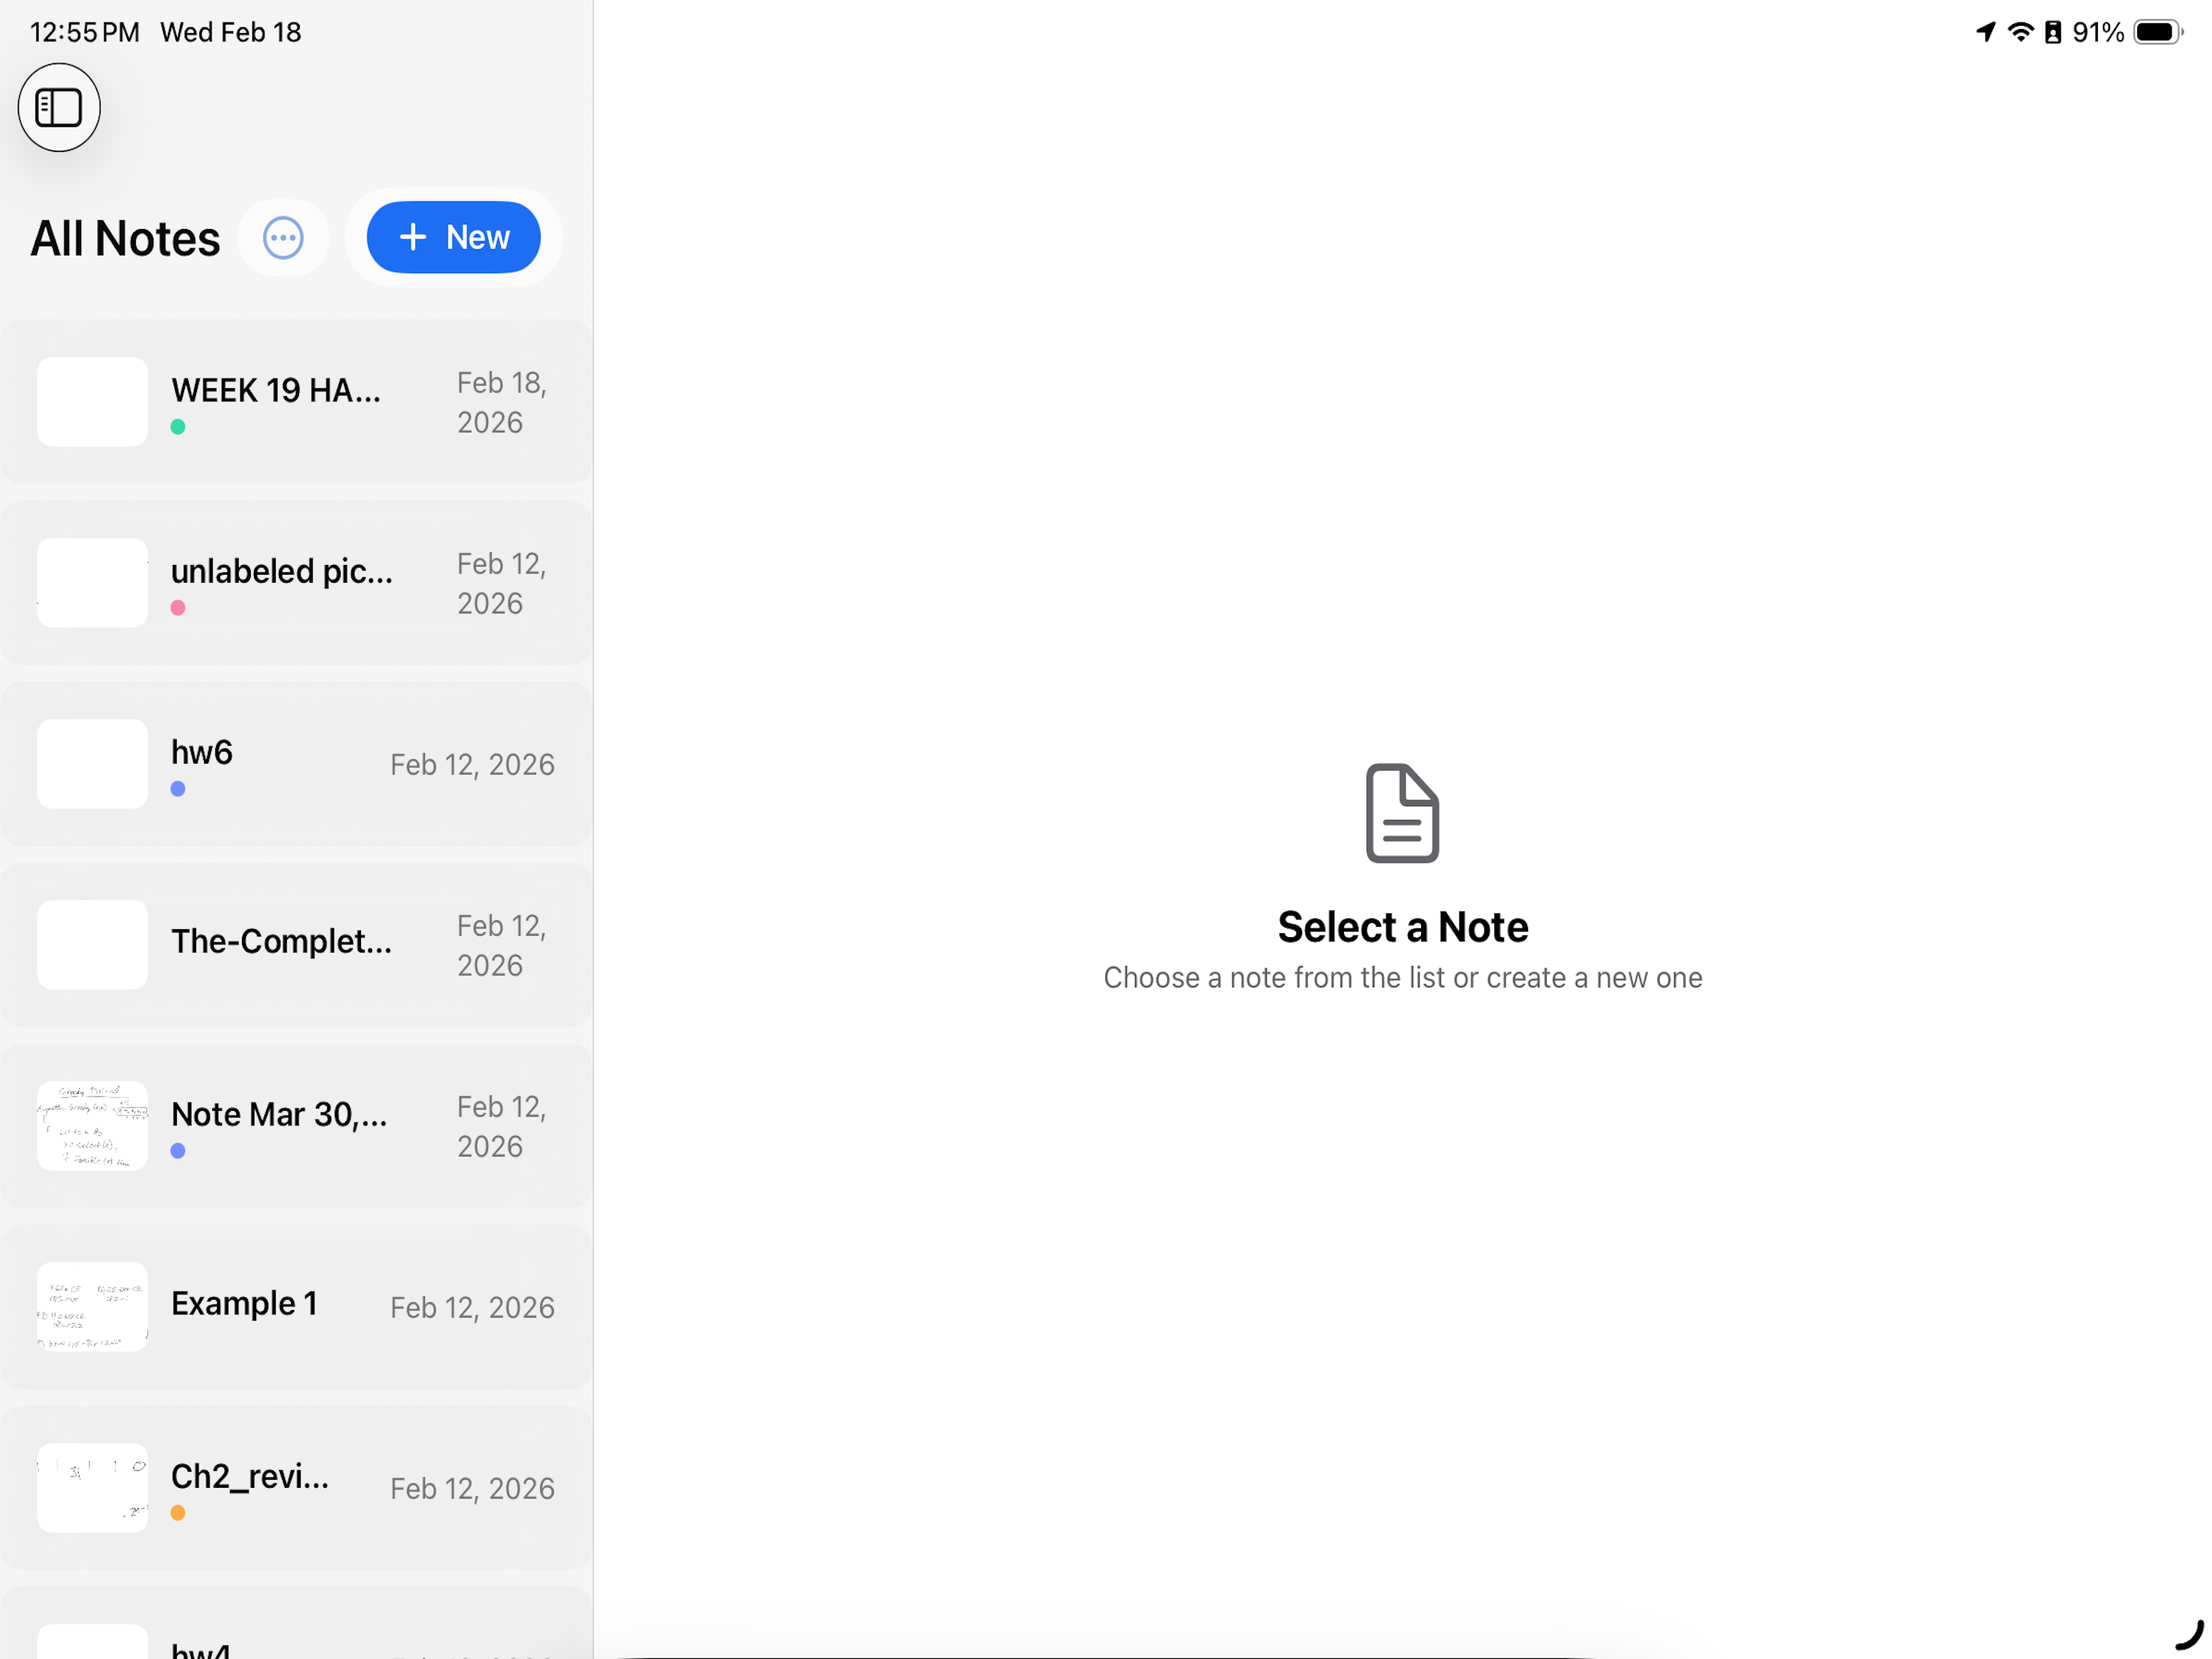Open the Ch2_revi... note

click(296, 1488)
